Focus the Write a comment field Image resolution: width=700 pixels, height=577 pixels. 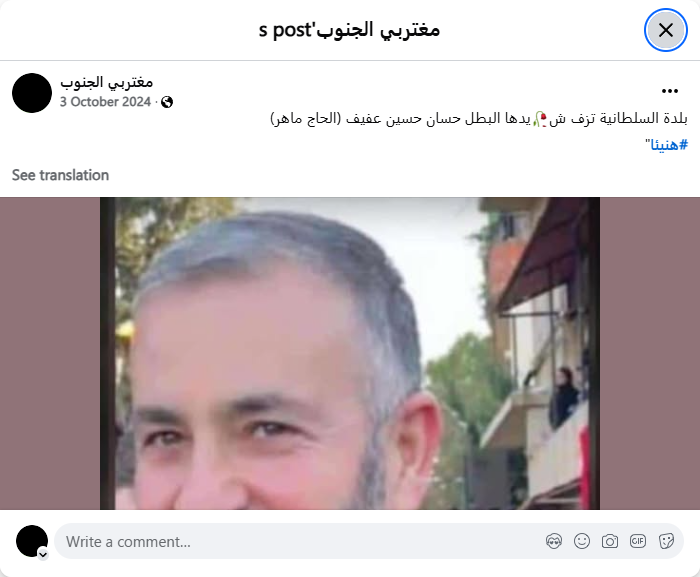click(x=304, y=541)
